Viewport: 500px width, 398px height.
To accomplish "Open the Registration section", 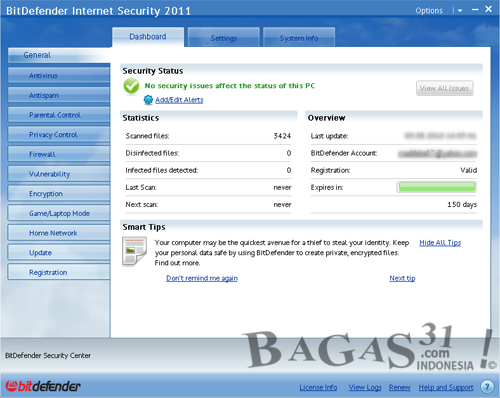I will pos(59,272).
